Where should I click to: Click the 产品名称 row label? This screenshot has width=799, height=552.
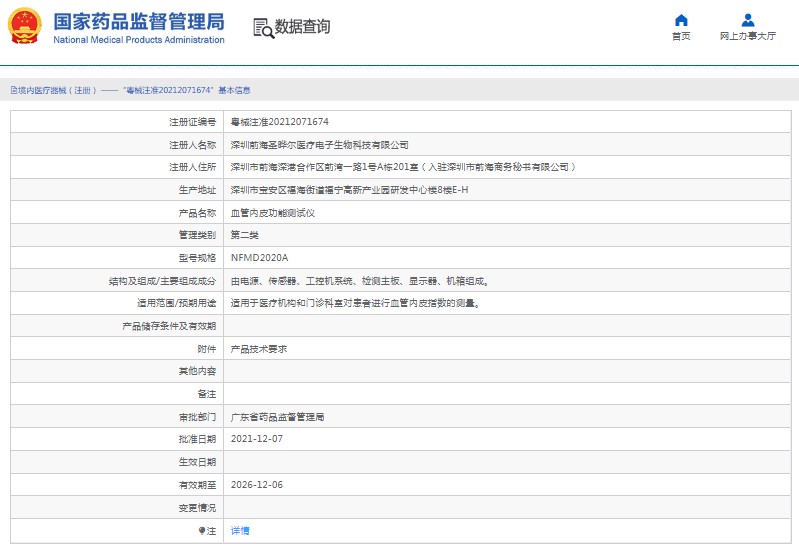(x=197, y=213)
